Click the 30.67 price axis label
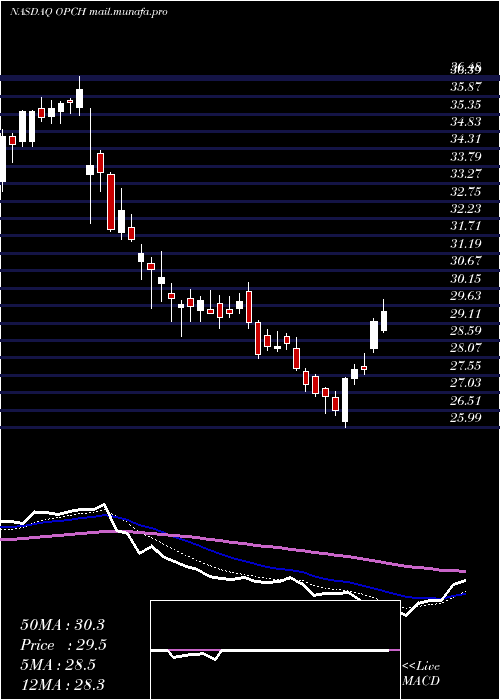 (465, 261)
